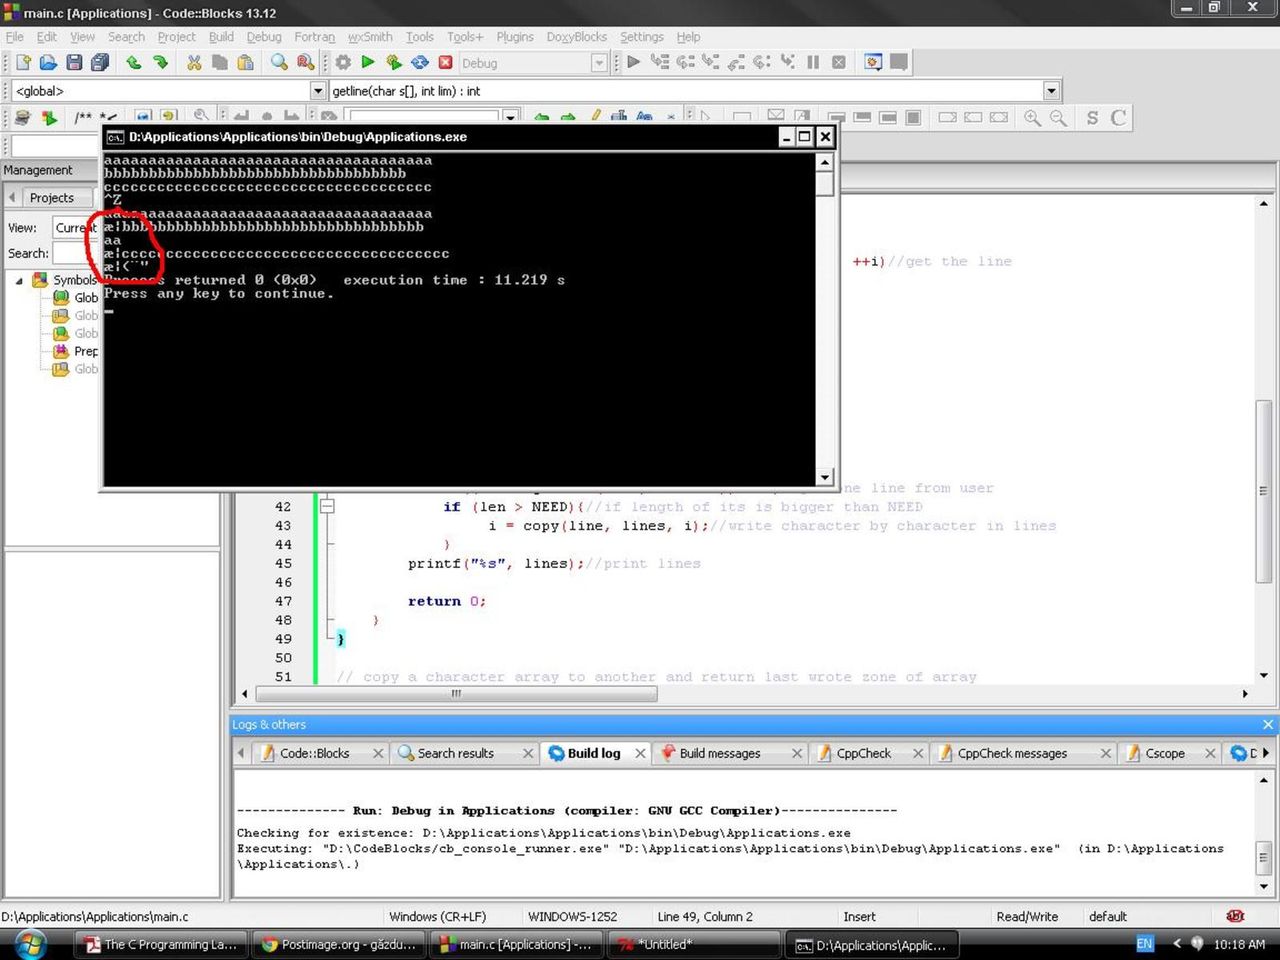Open the getline function list dropdown arrow
The image size is (1280, 960).
1051,91
